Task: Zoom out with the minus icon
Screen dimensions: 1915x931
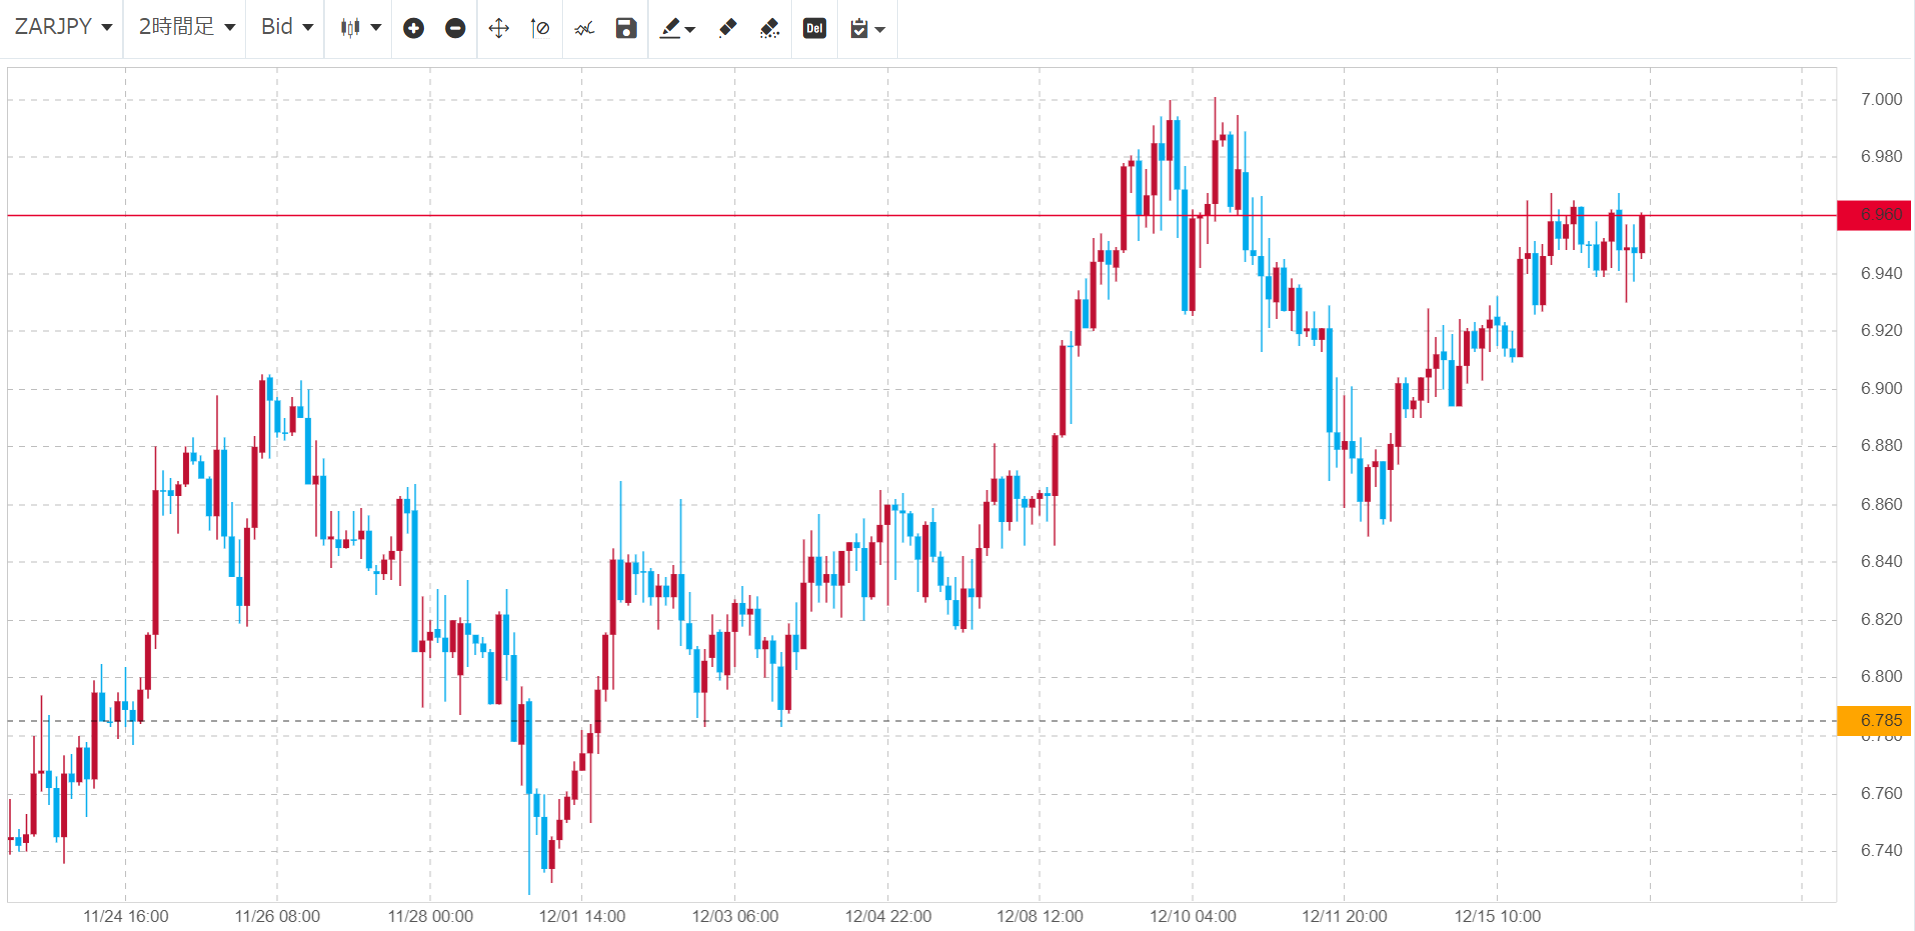Action: [455, 28]
